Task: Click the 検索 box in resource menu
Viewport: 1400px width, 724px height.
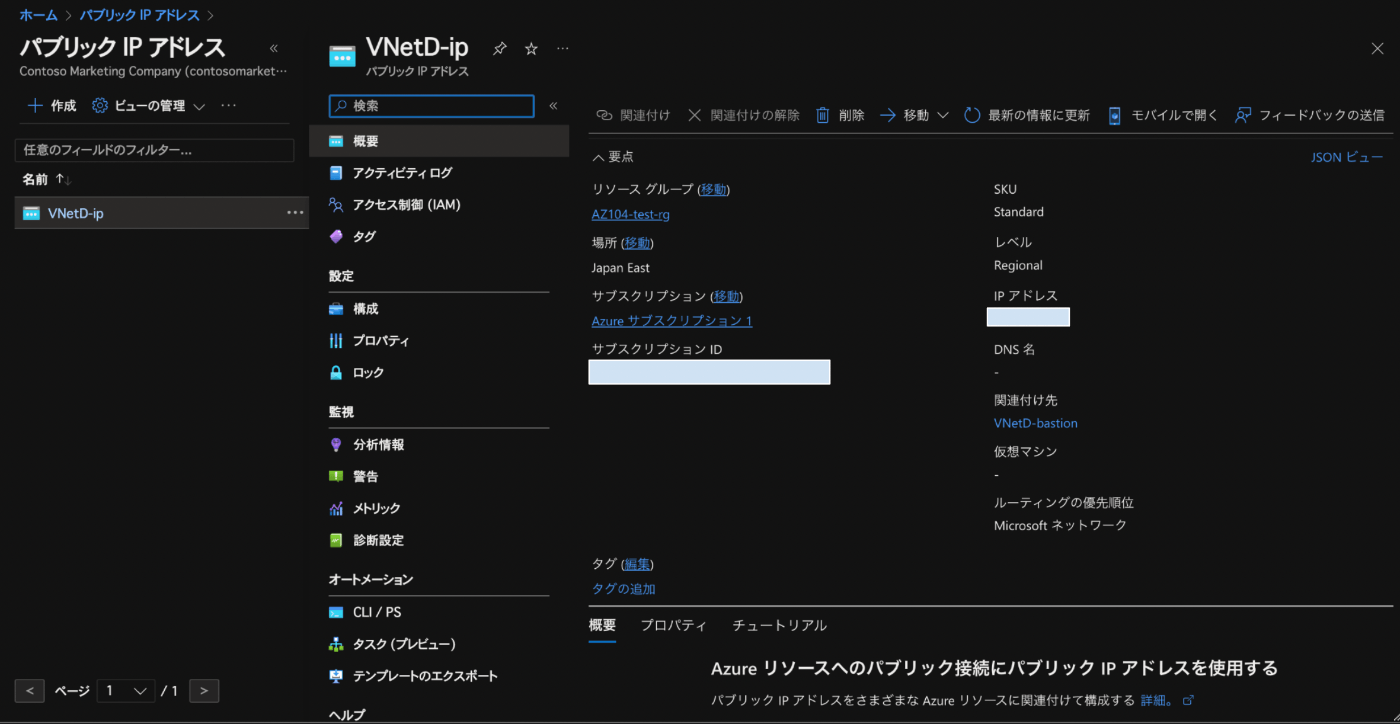Action: point(432,106)
